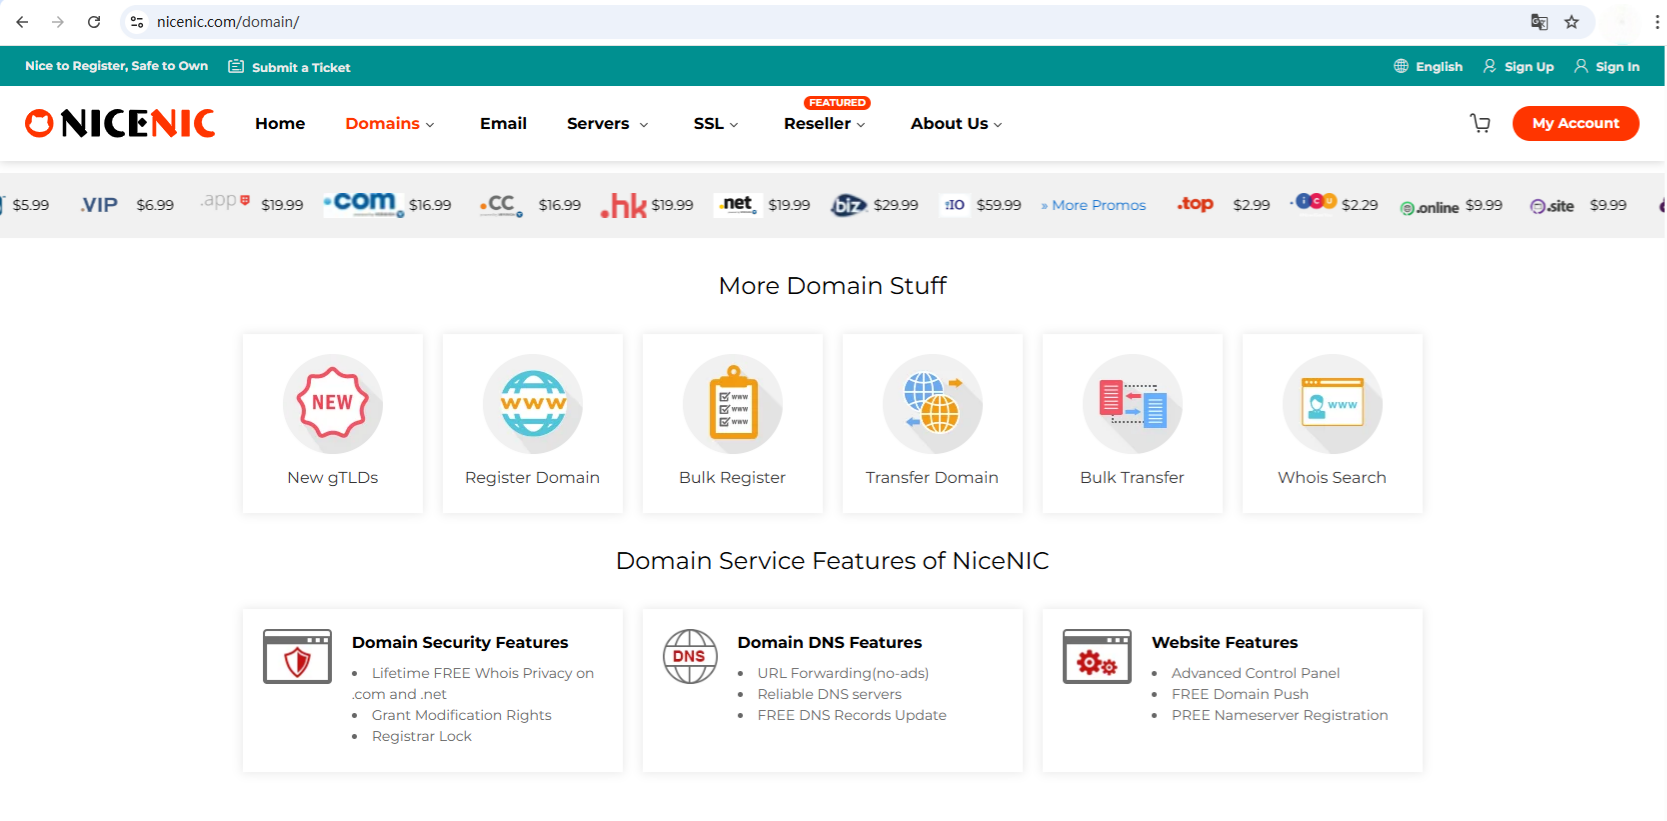Open the New gTLDs card label
Image resolution: width=1667 pixels, height=821 pixels.
[x=333, y=477]
